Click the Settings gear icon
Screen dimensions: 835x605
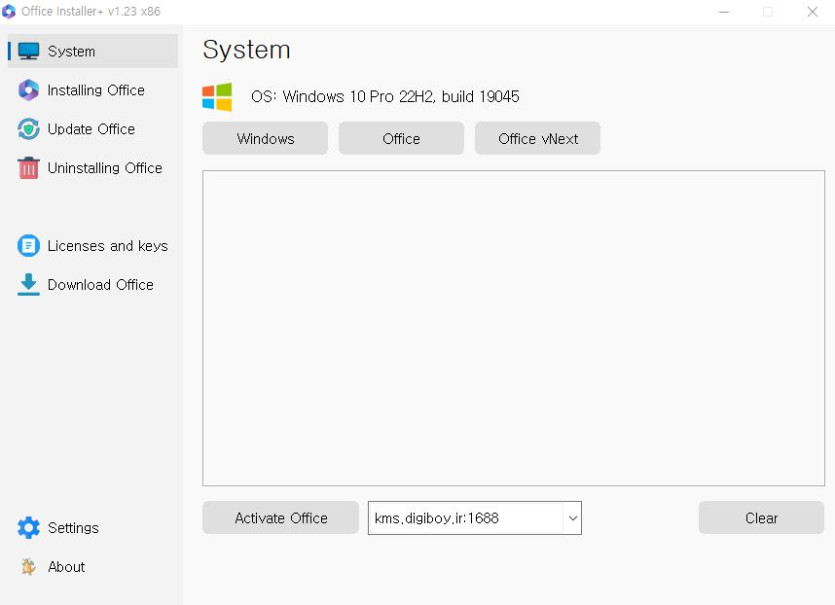(29, 528)
